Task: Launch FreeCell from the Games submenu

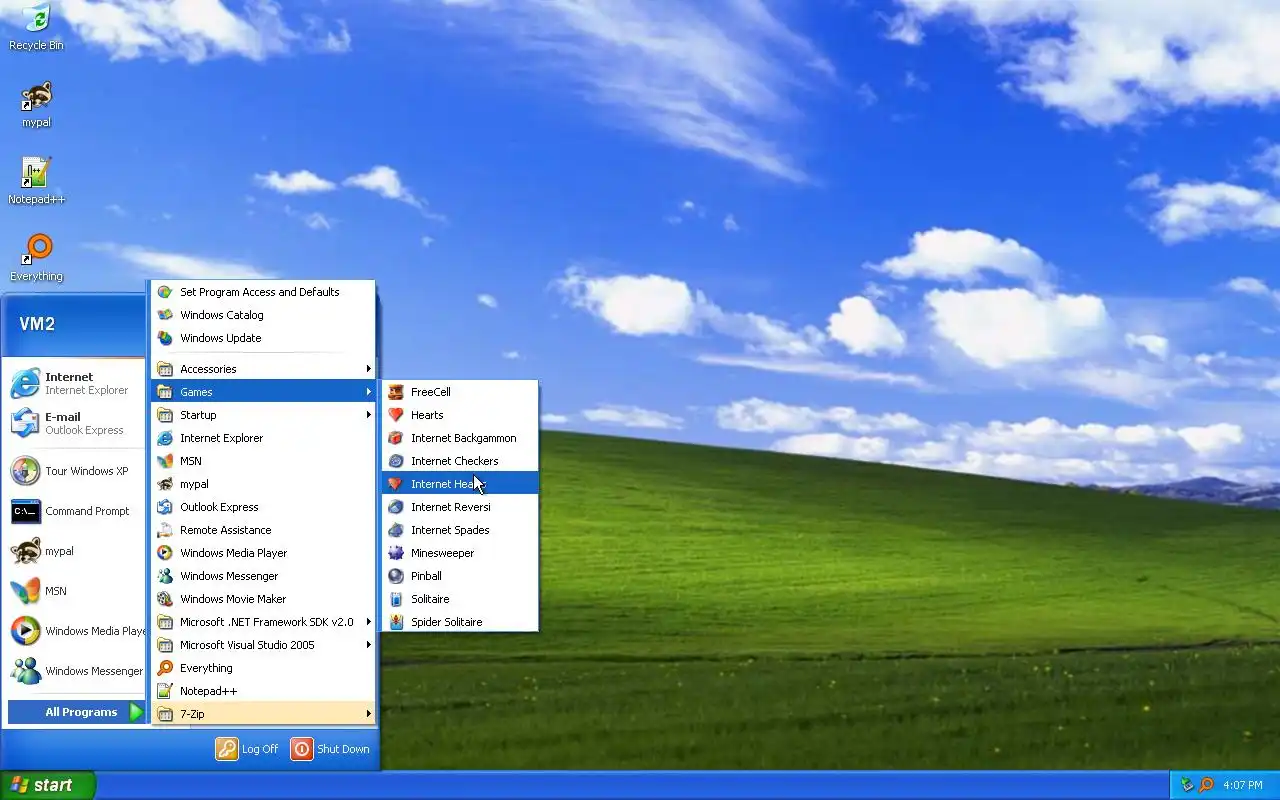Action: coord(460,392)
